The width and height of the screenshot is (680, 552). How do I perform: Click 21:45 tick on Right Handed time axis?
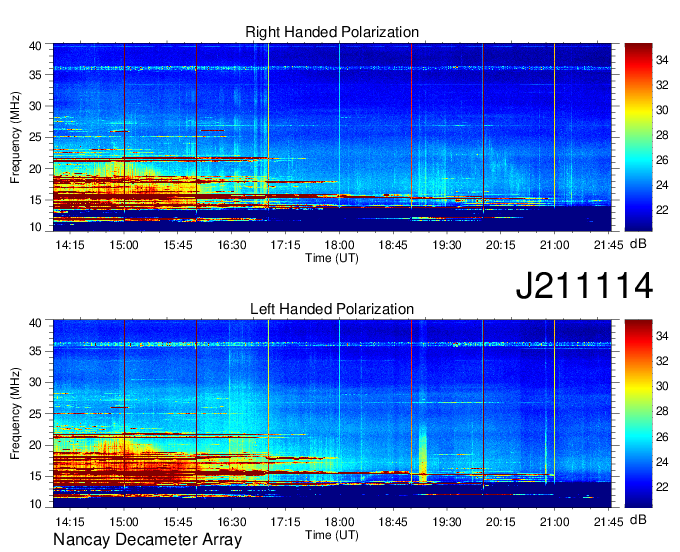[x=608, y=245]
